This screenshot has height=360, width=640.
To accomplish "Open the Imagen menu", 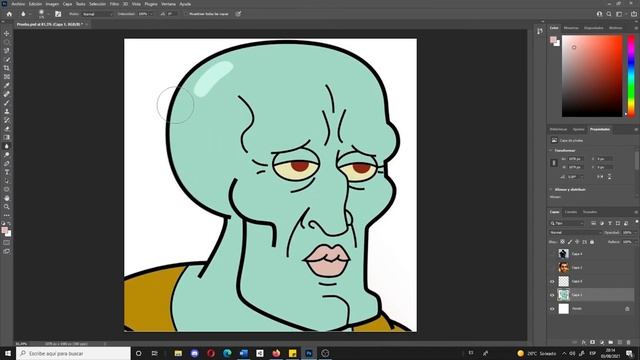I will click(52, 4).
